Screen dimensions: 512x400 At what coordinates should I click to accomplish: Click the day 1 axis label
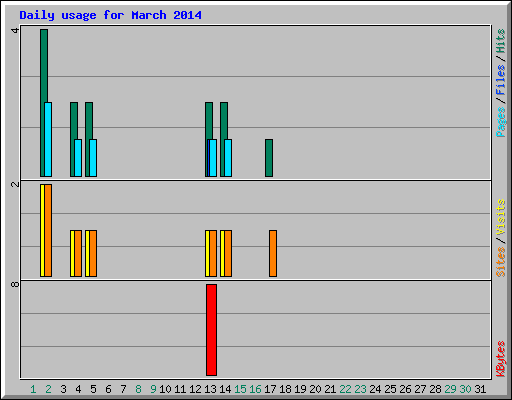33,389
